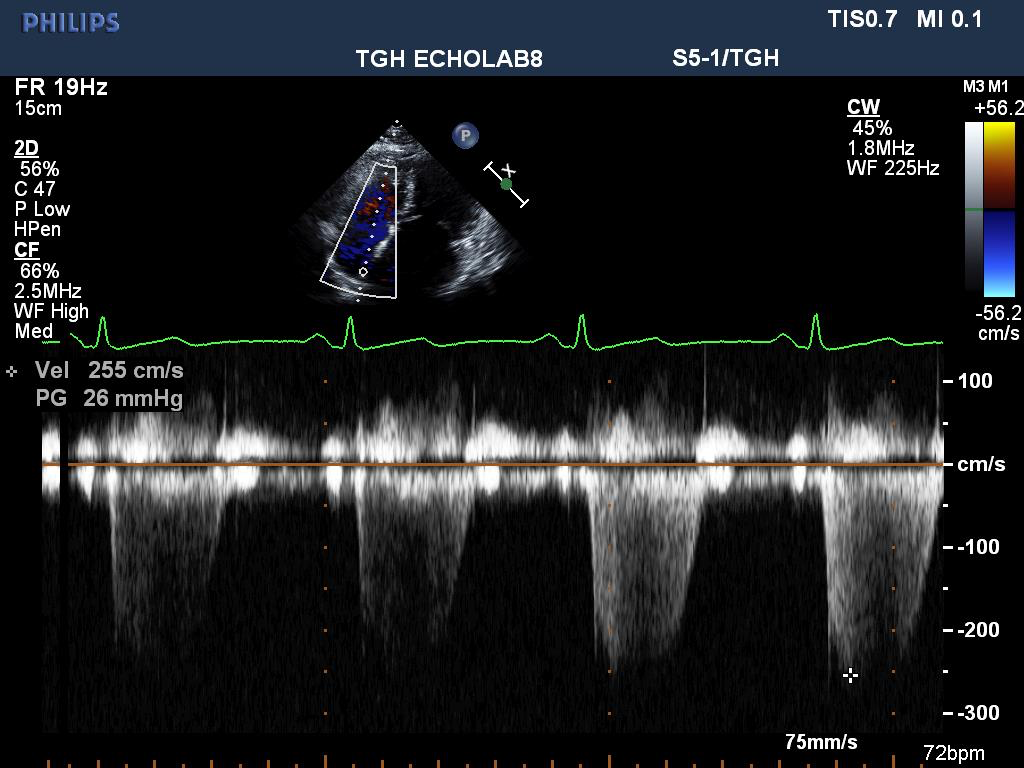Screen dimensions: 1024x768
Task: Select the underlined 2D mode label
Action: tap(26, 148)
